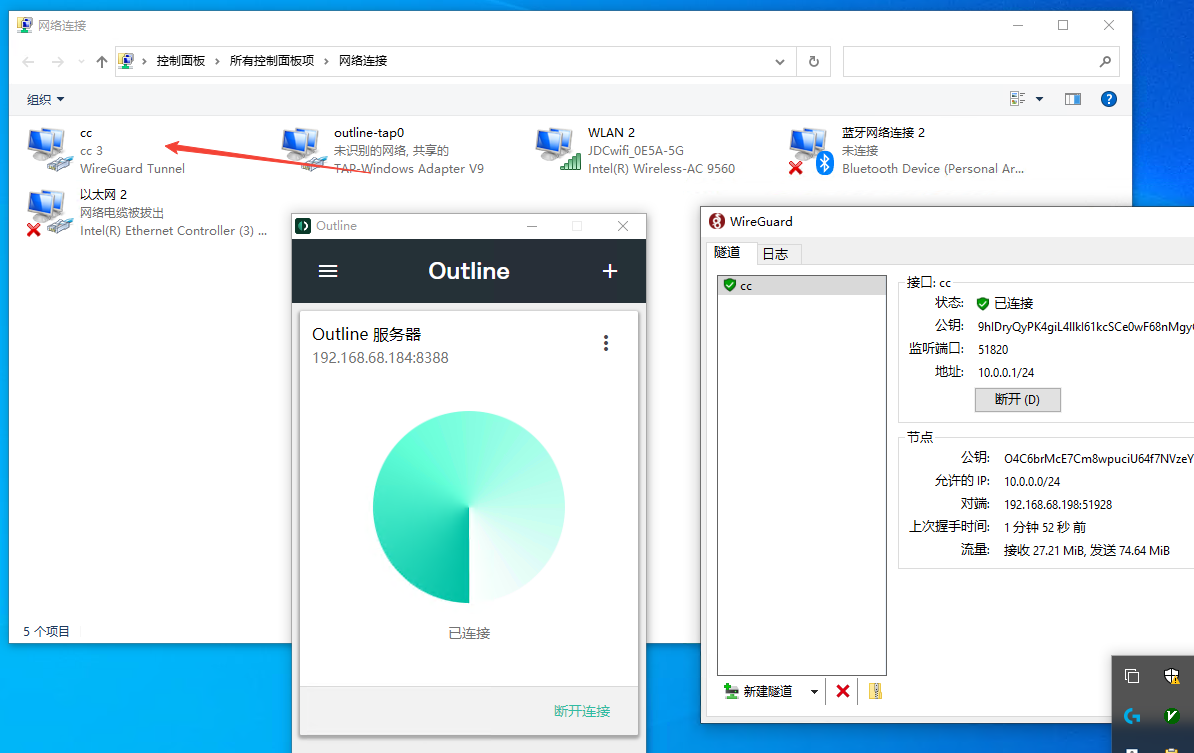
Task: Click address value 10.0.0.1/24
Action: coord(1006,372)
